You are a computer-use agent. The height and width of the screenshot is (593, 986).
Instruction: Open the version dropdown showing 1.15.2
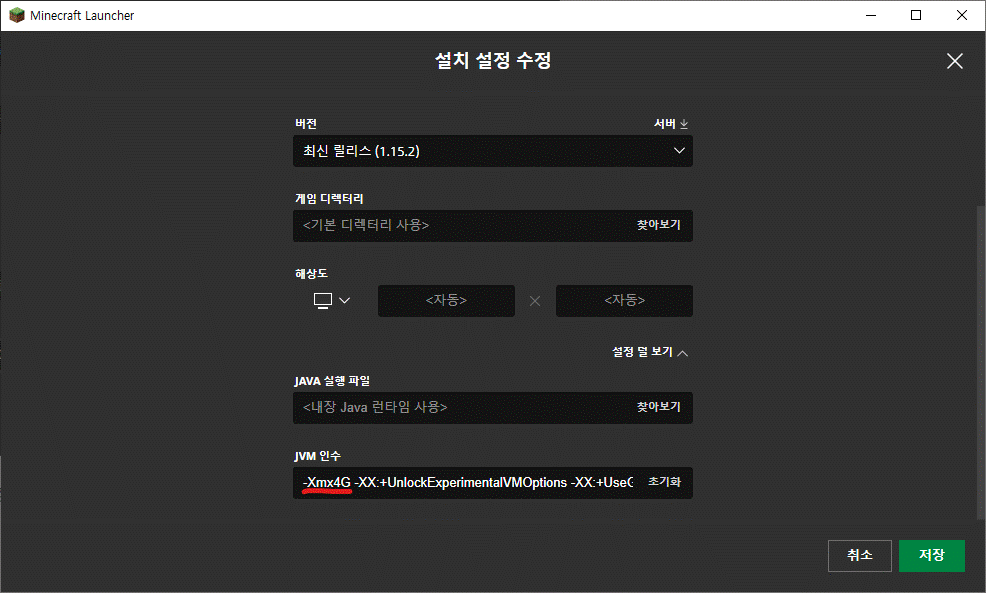click(492, 151)
